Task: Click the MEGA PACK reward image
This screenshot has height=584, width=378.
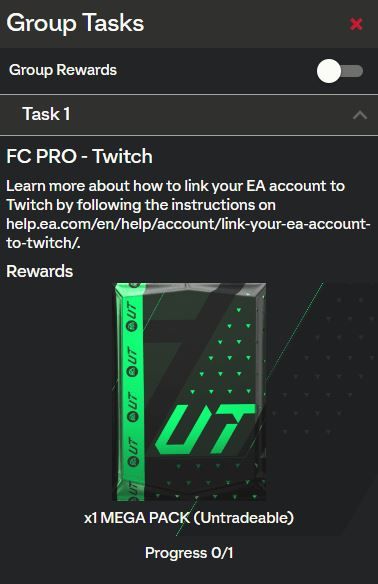Action: point(190,392)
